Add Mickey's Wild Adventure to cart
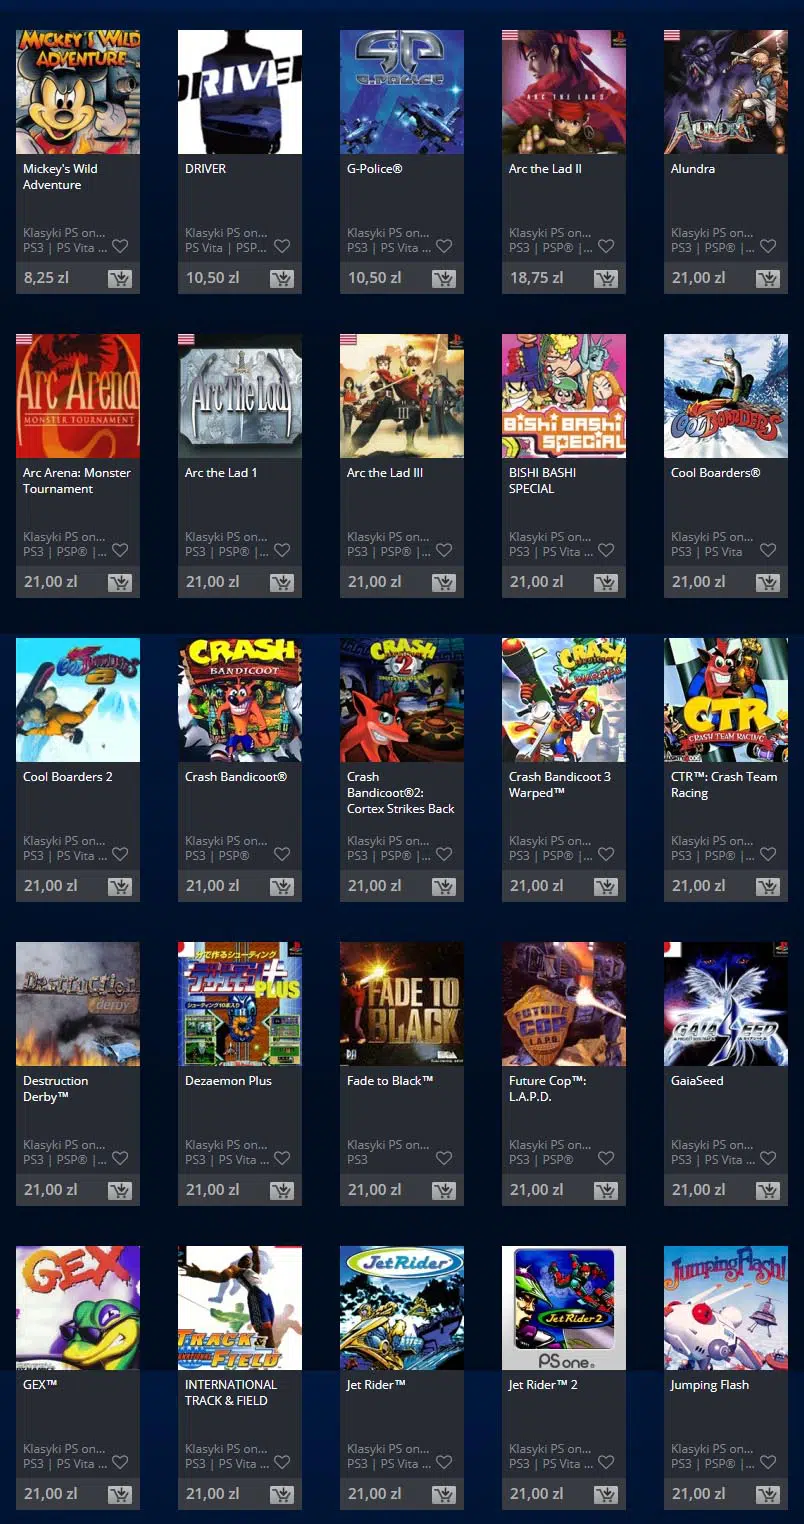Screen dimensions: 804x1524 (x=120, y=279)
